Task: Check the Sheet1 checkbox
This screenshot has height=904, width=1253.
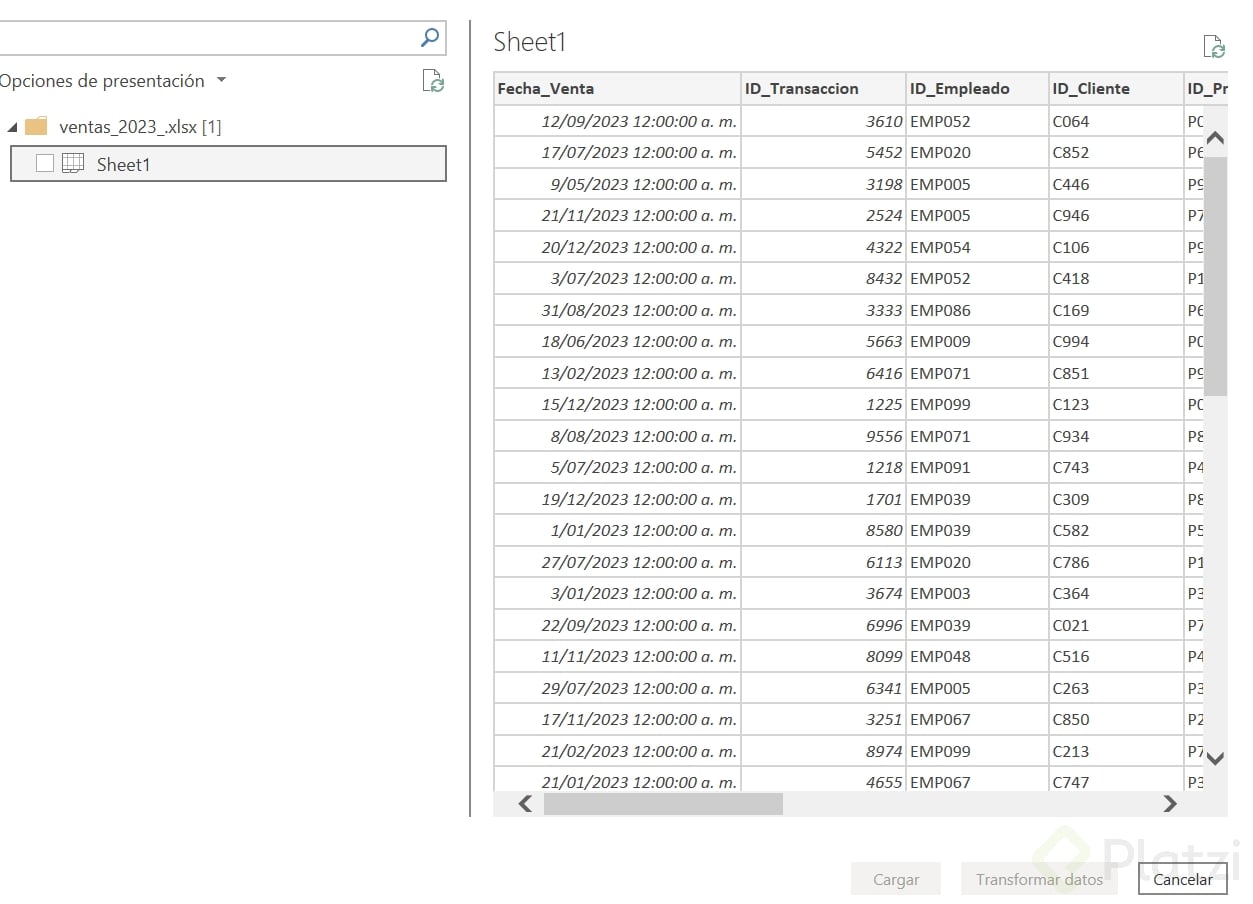Action: 44,164
